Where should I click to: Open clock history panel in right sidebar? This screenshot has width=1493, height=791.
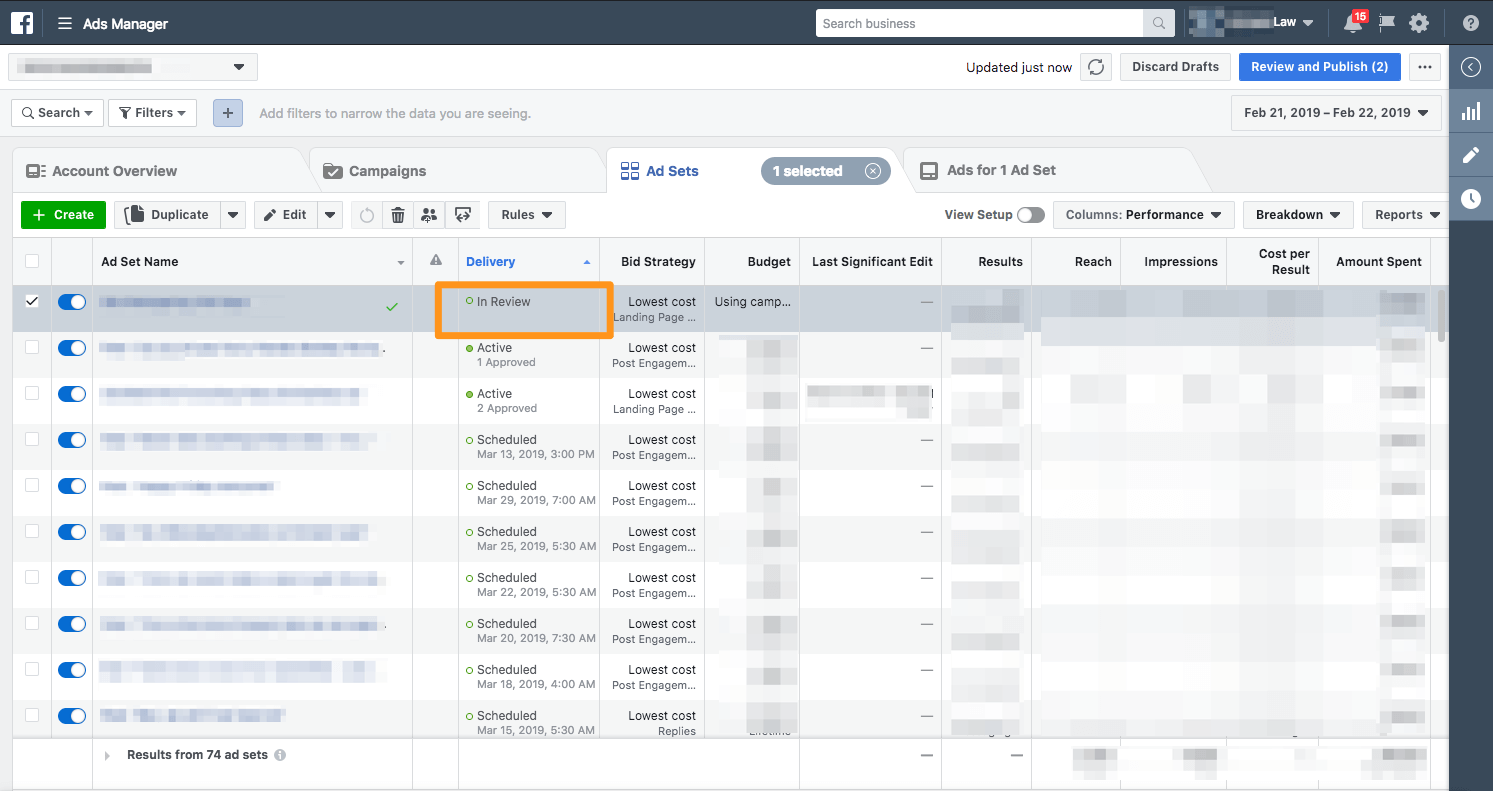(1471, 199)
